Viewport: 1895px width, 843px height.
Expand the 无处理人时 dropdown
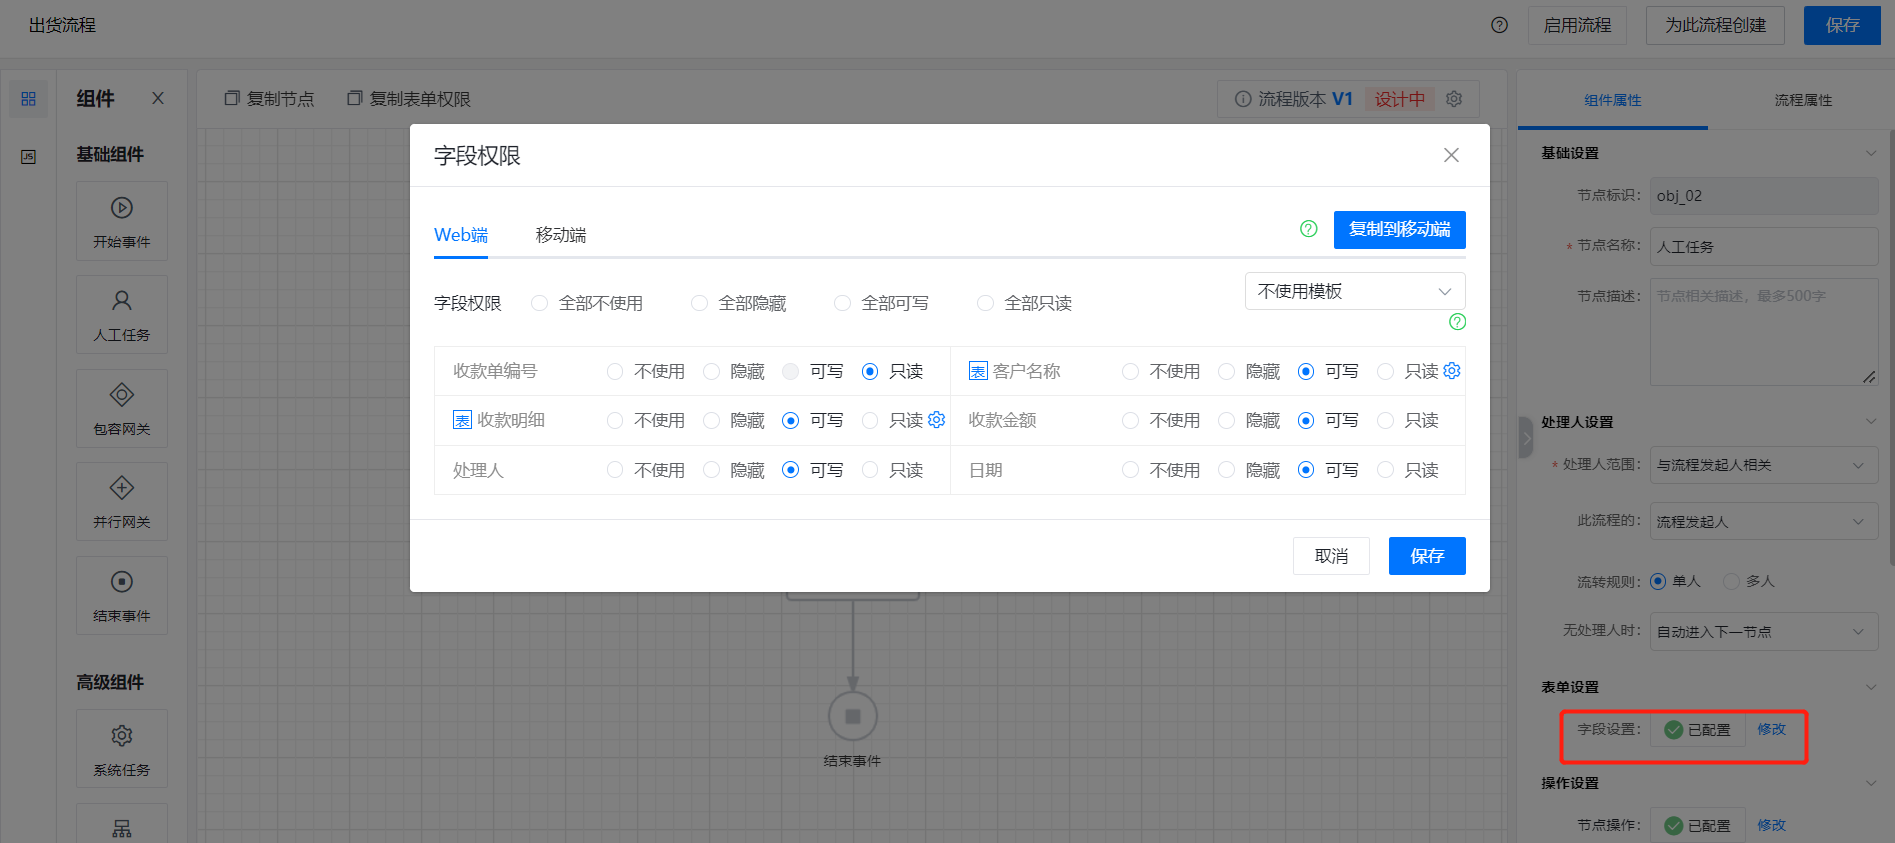pyautogui.click(x=1762, y=632)
